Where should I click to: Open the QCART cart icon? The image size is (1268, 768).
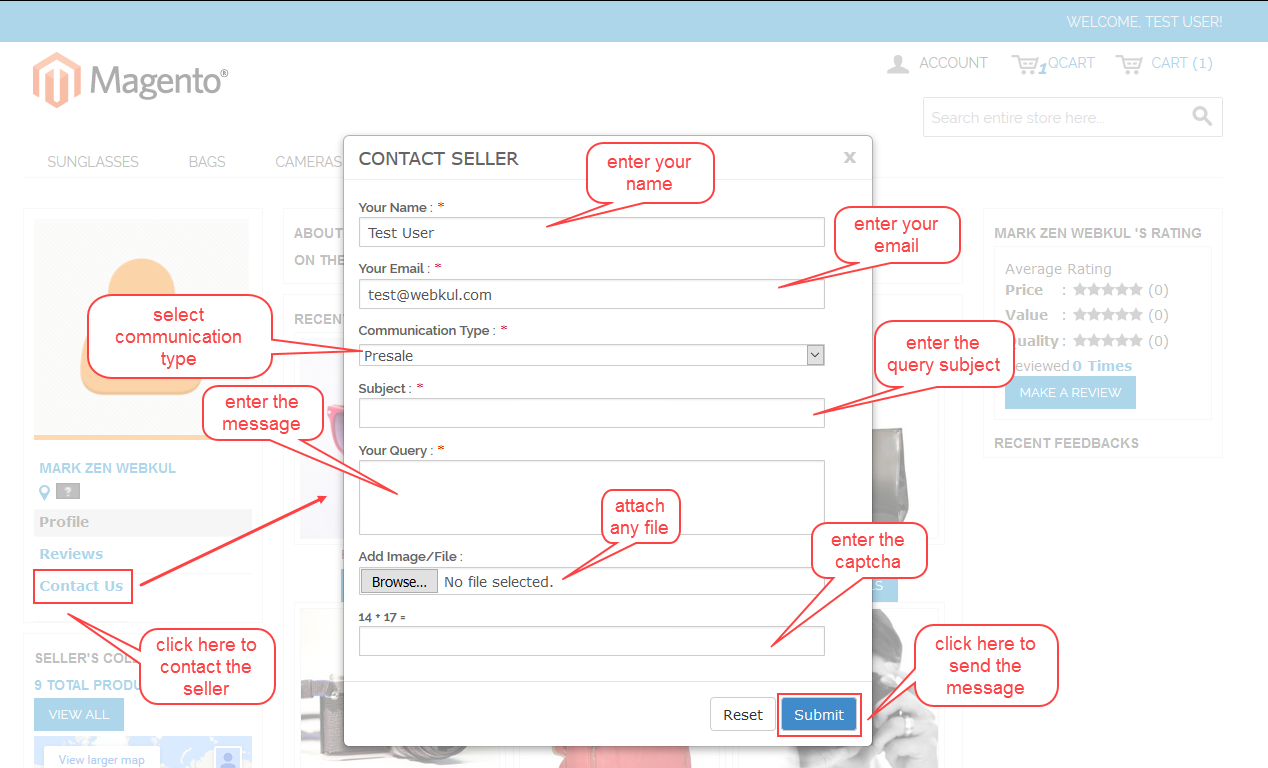point(1026,64)
